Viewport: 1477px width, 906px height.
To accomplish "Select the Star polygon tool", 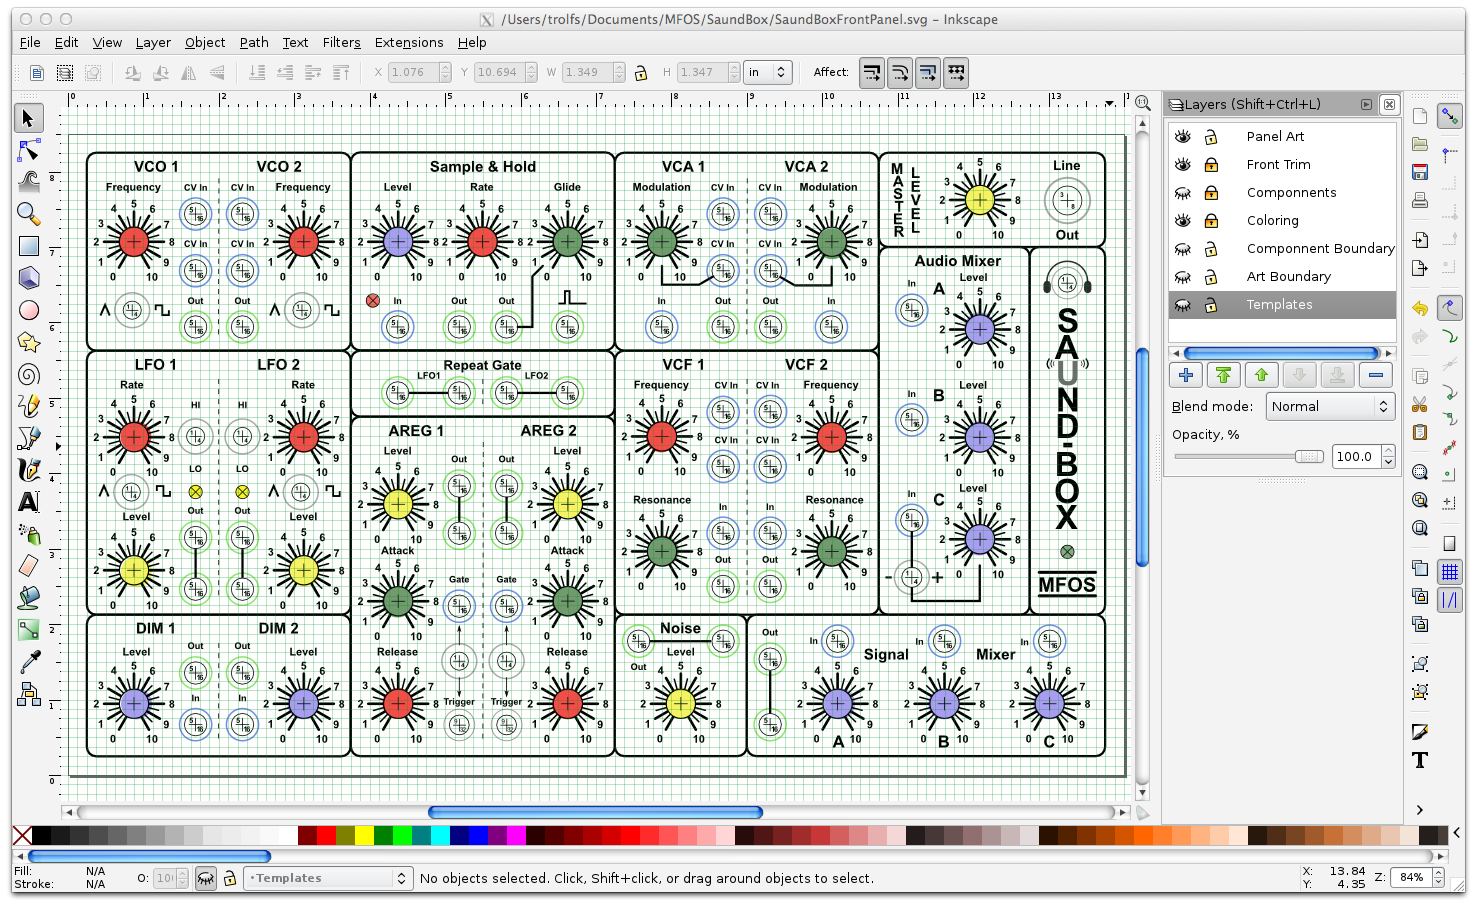I will pyautogui.click(x=28, y=342).
